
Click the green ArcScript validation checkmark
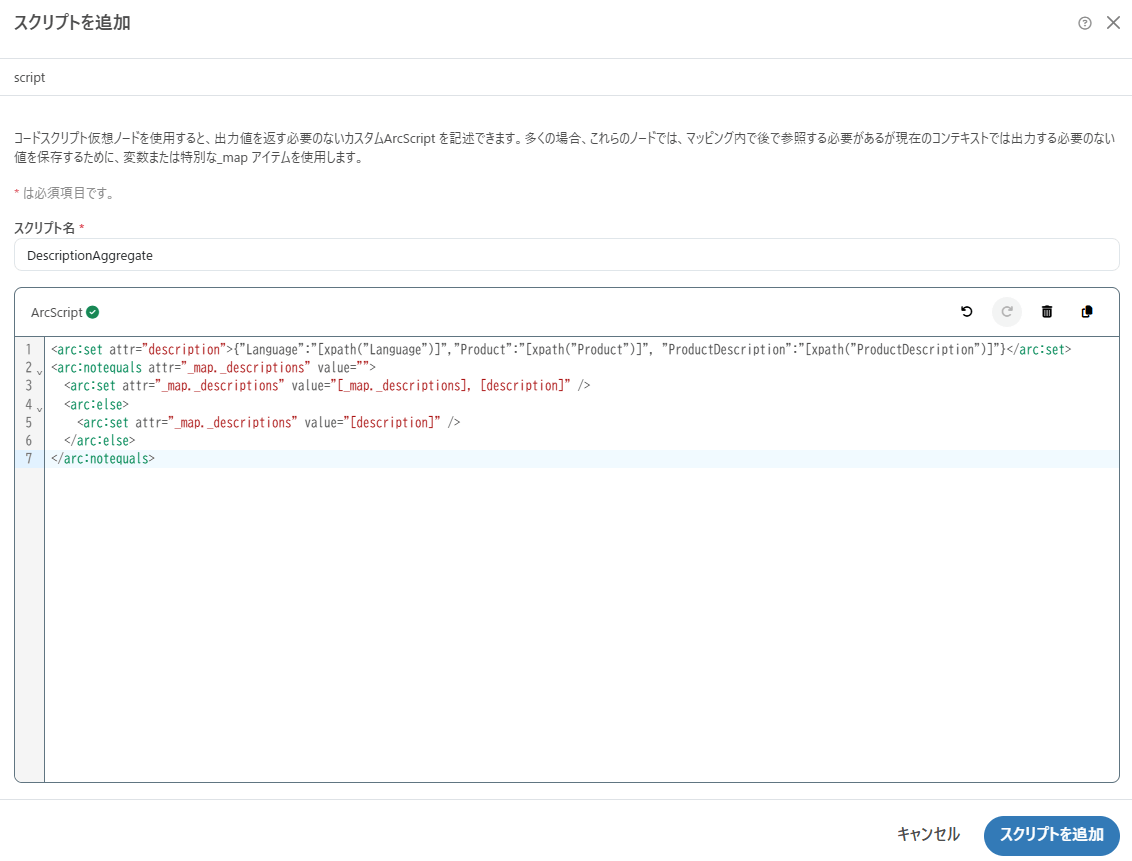[92, 312]
